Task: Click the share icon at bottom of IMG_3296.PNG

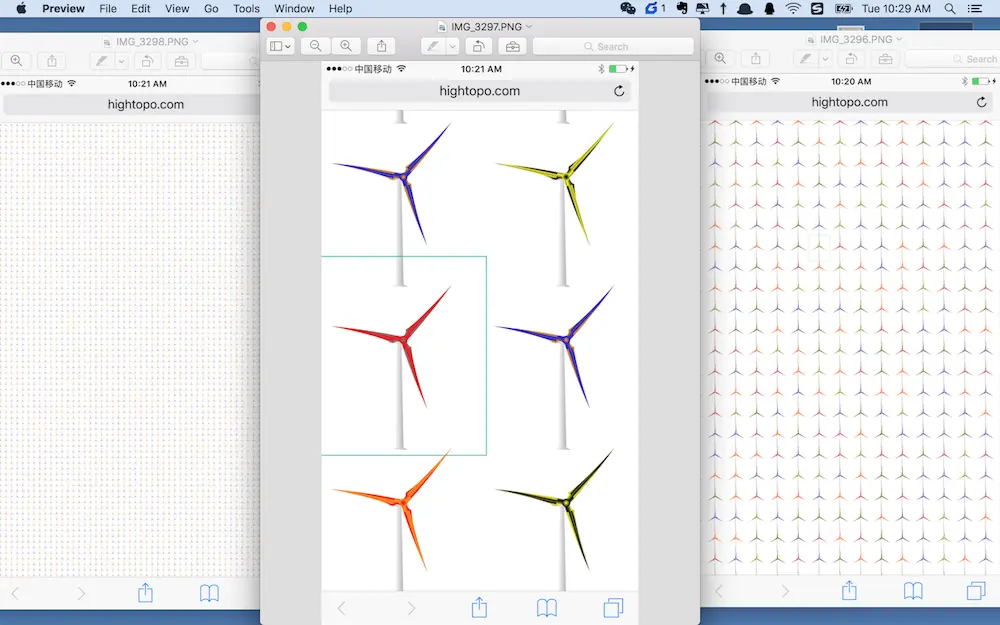Action: tap(849, 590)
